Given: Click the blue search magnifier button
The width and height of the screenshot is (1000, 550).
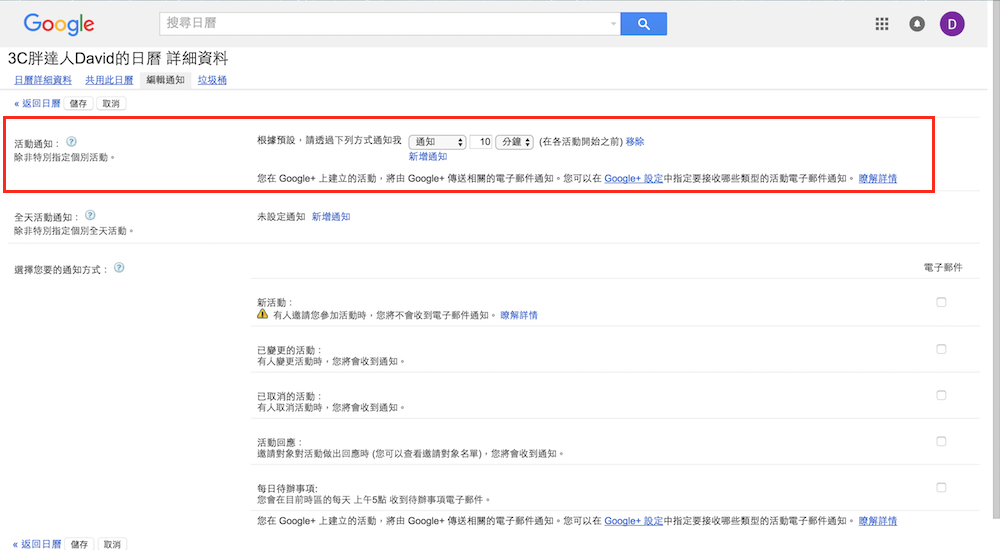Looking at the screenshot, I should tap(643, 24).
